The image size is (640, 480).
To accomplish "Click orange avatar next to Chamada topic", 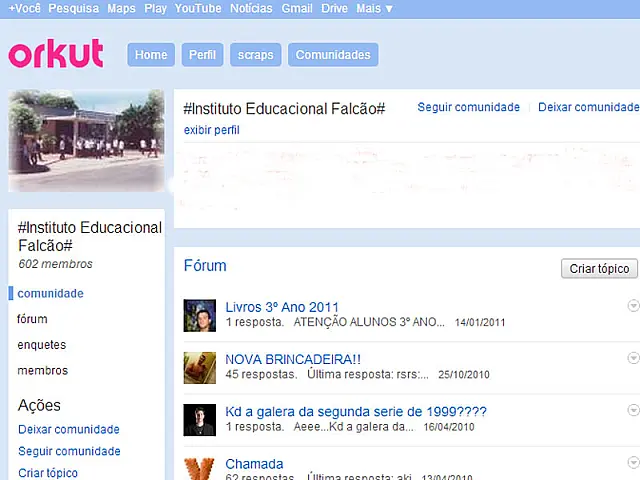I will 200,469.
